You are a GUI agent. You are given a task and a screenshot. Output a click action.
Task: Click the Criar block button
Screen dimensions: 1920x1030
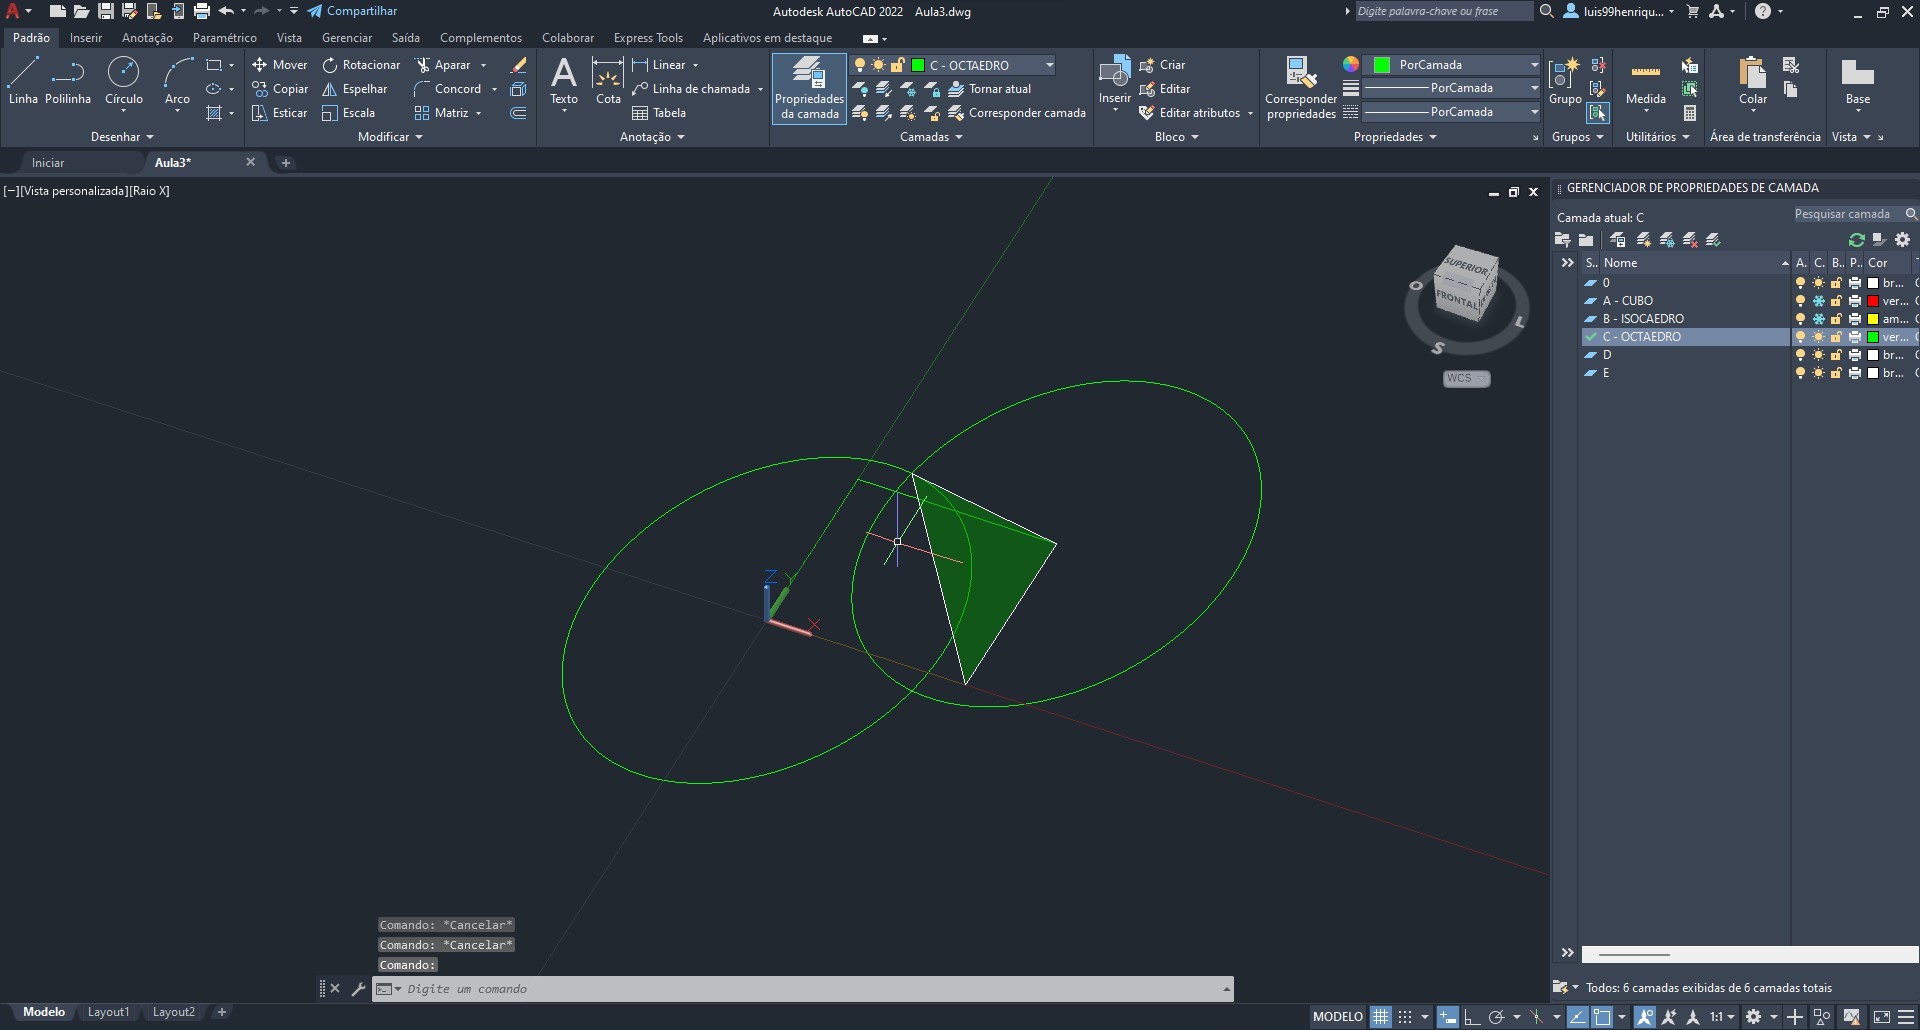(x=1162, y=65)
